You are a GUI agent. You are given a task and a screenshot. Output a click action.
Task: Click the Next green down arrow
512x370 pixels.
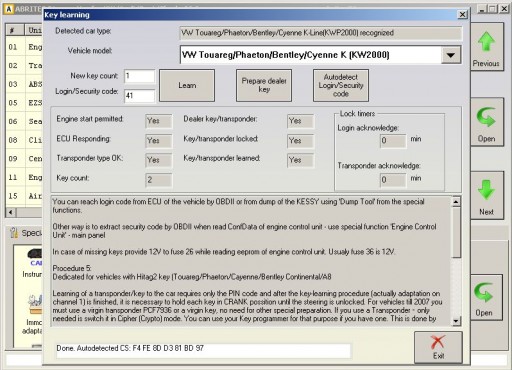coord(486,190)
